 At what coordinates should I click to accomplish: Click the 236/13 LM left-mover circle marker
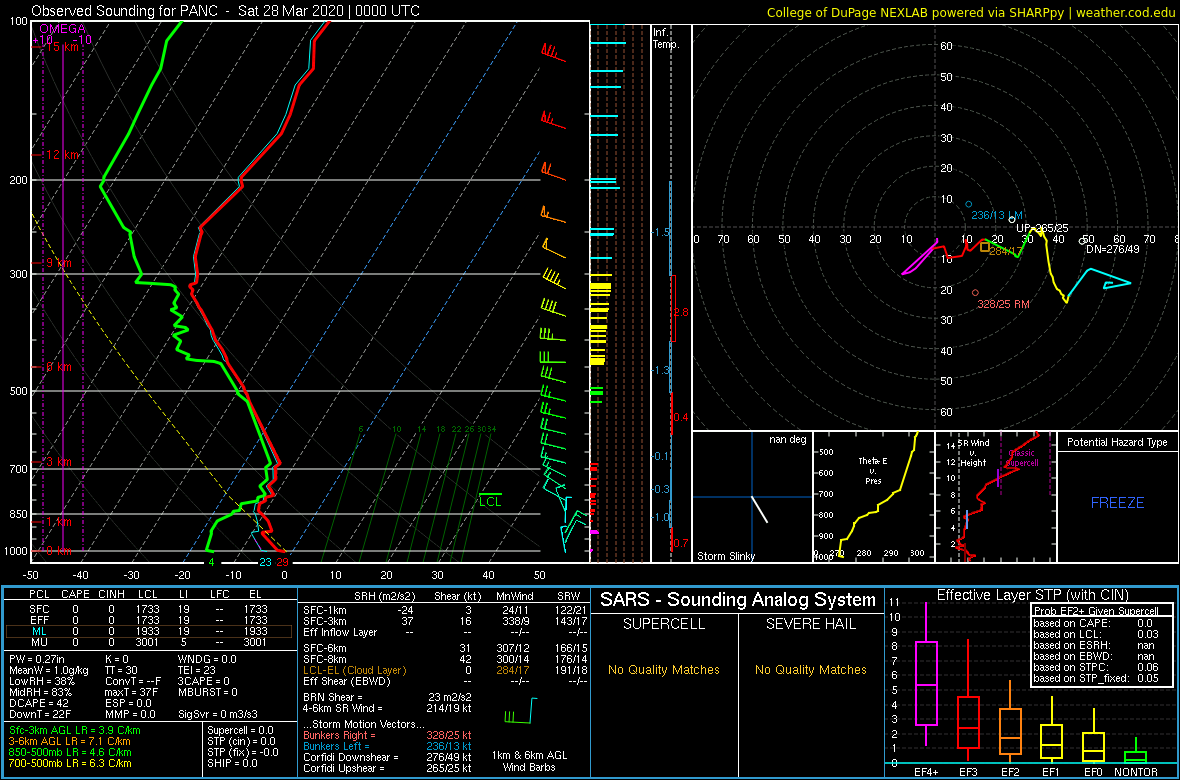pos(969,204)
